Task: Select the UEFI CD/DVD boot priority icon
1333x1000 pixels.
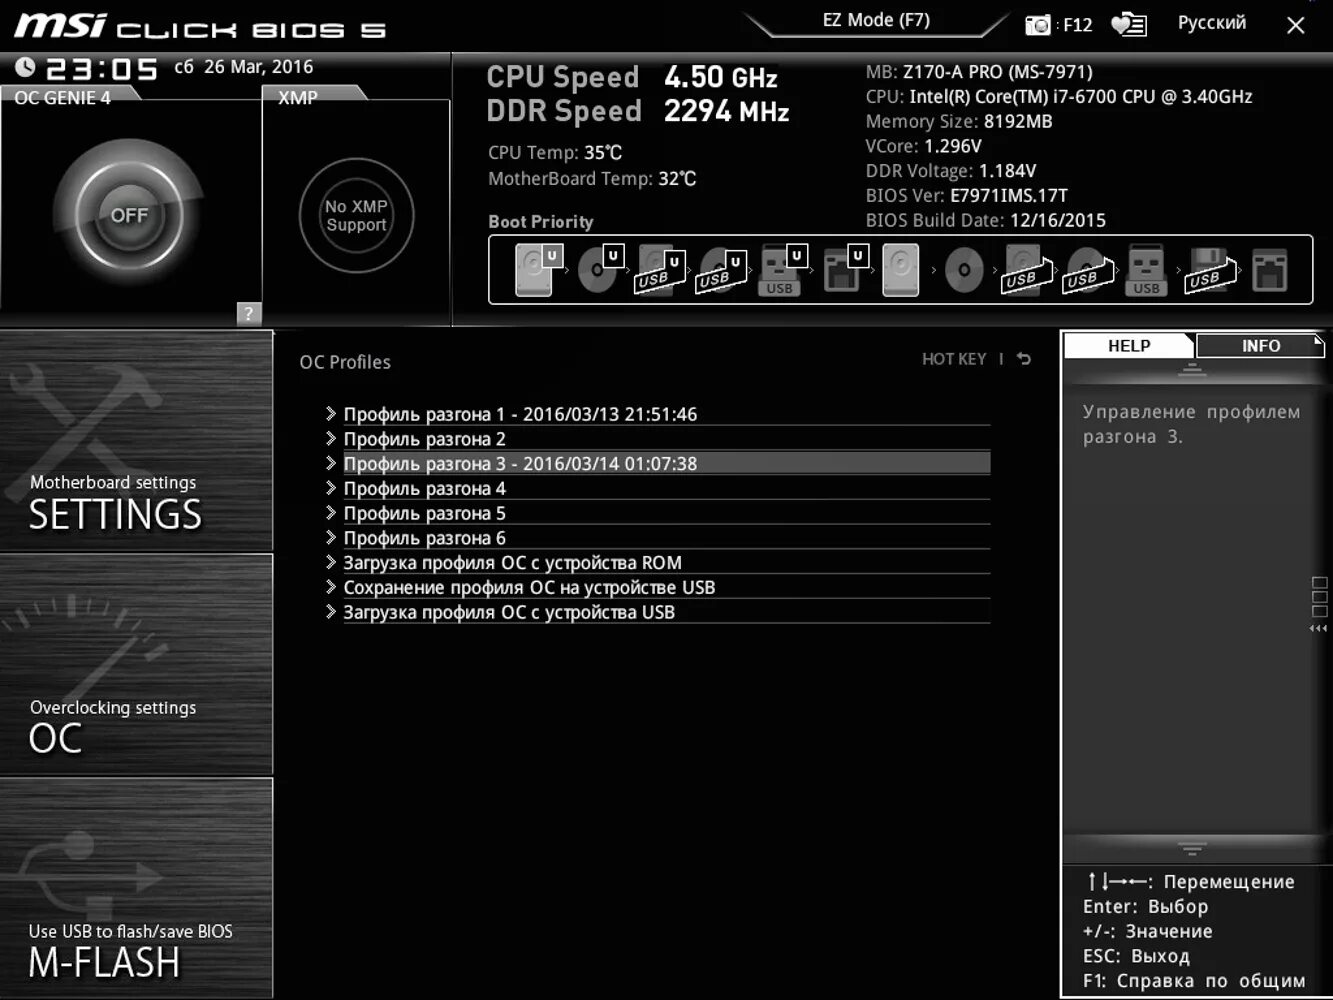Action: (x=600, y=270)
